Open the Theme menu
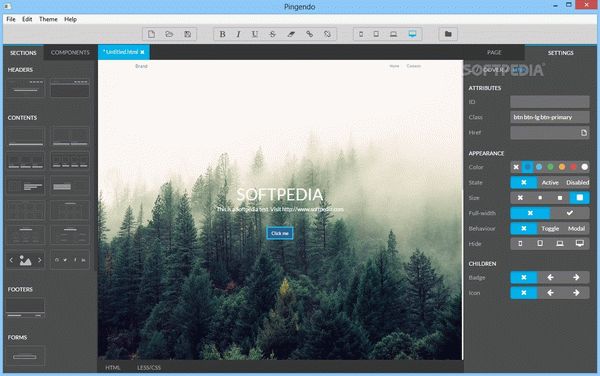This screenshot has width=600, height=376. click(48, 19)
